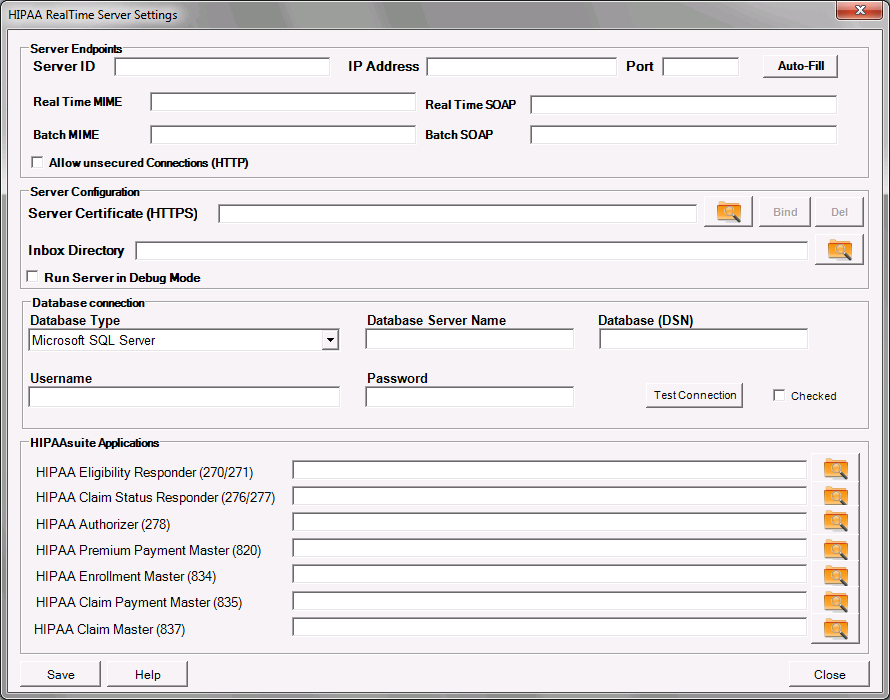
Task: Browse for HIPAA Enrollment Master (834) path
Action: pos(835,575)
